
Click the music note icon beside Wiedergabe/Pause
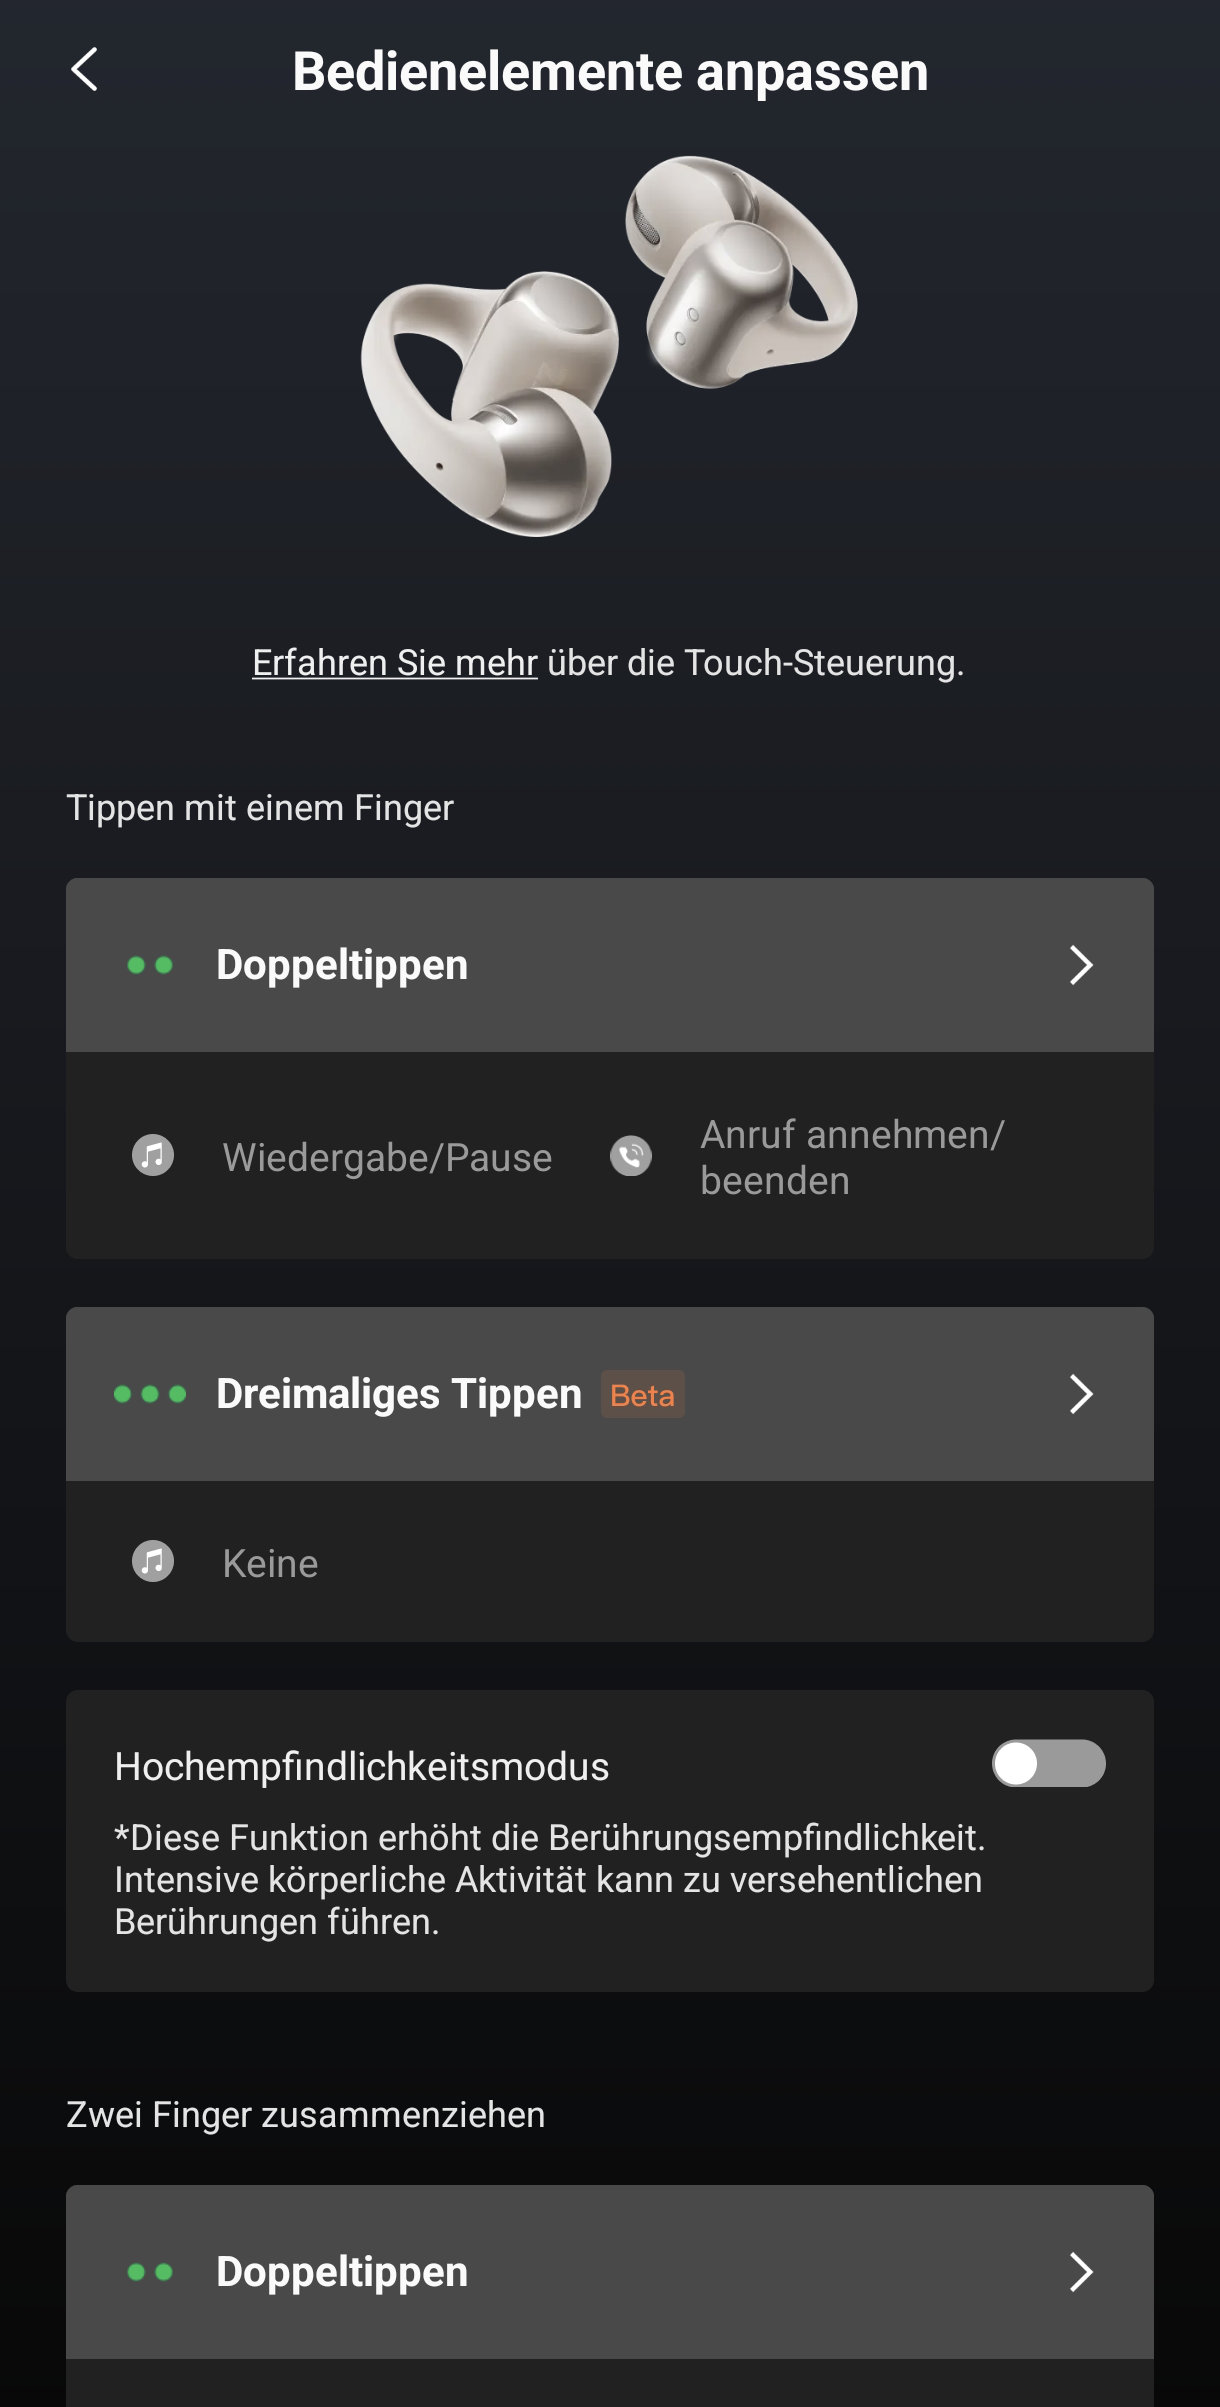[153, 1156]
